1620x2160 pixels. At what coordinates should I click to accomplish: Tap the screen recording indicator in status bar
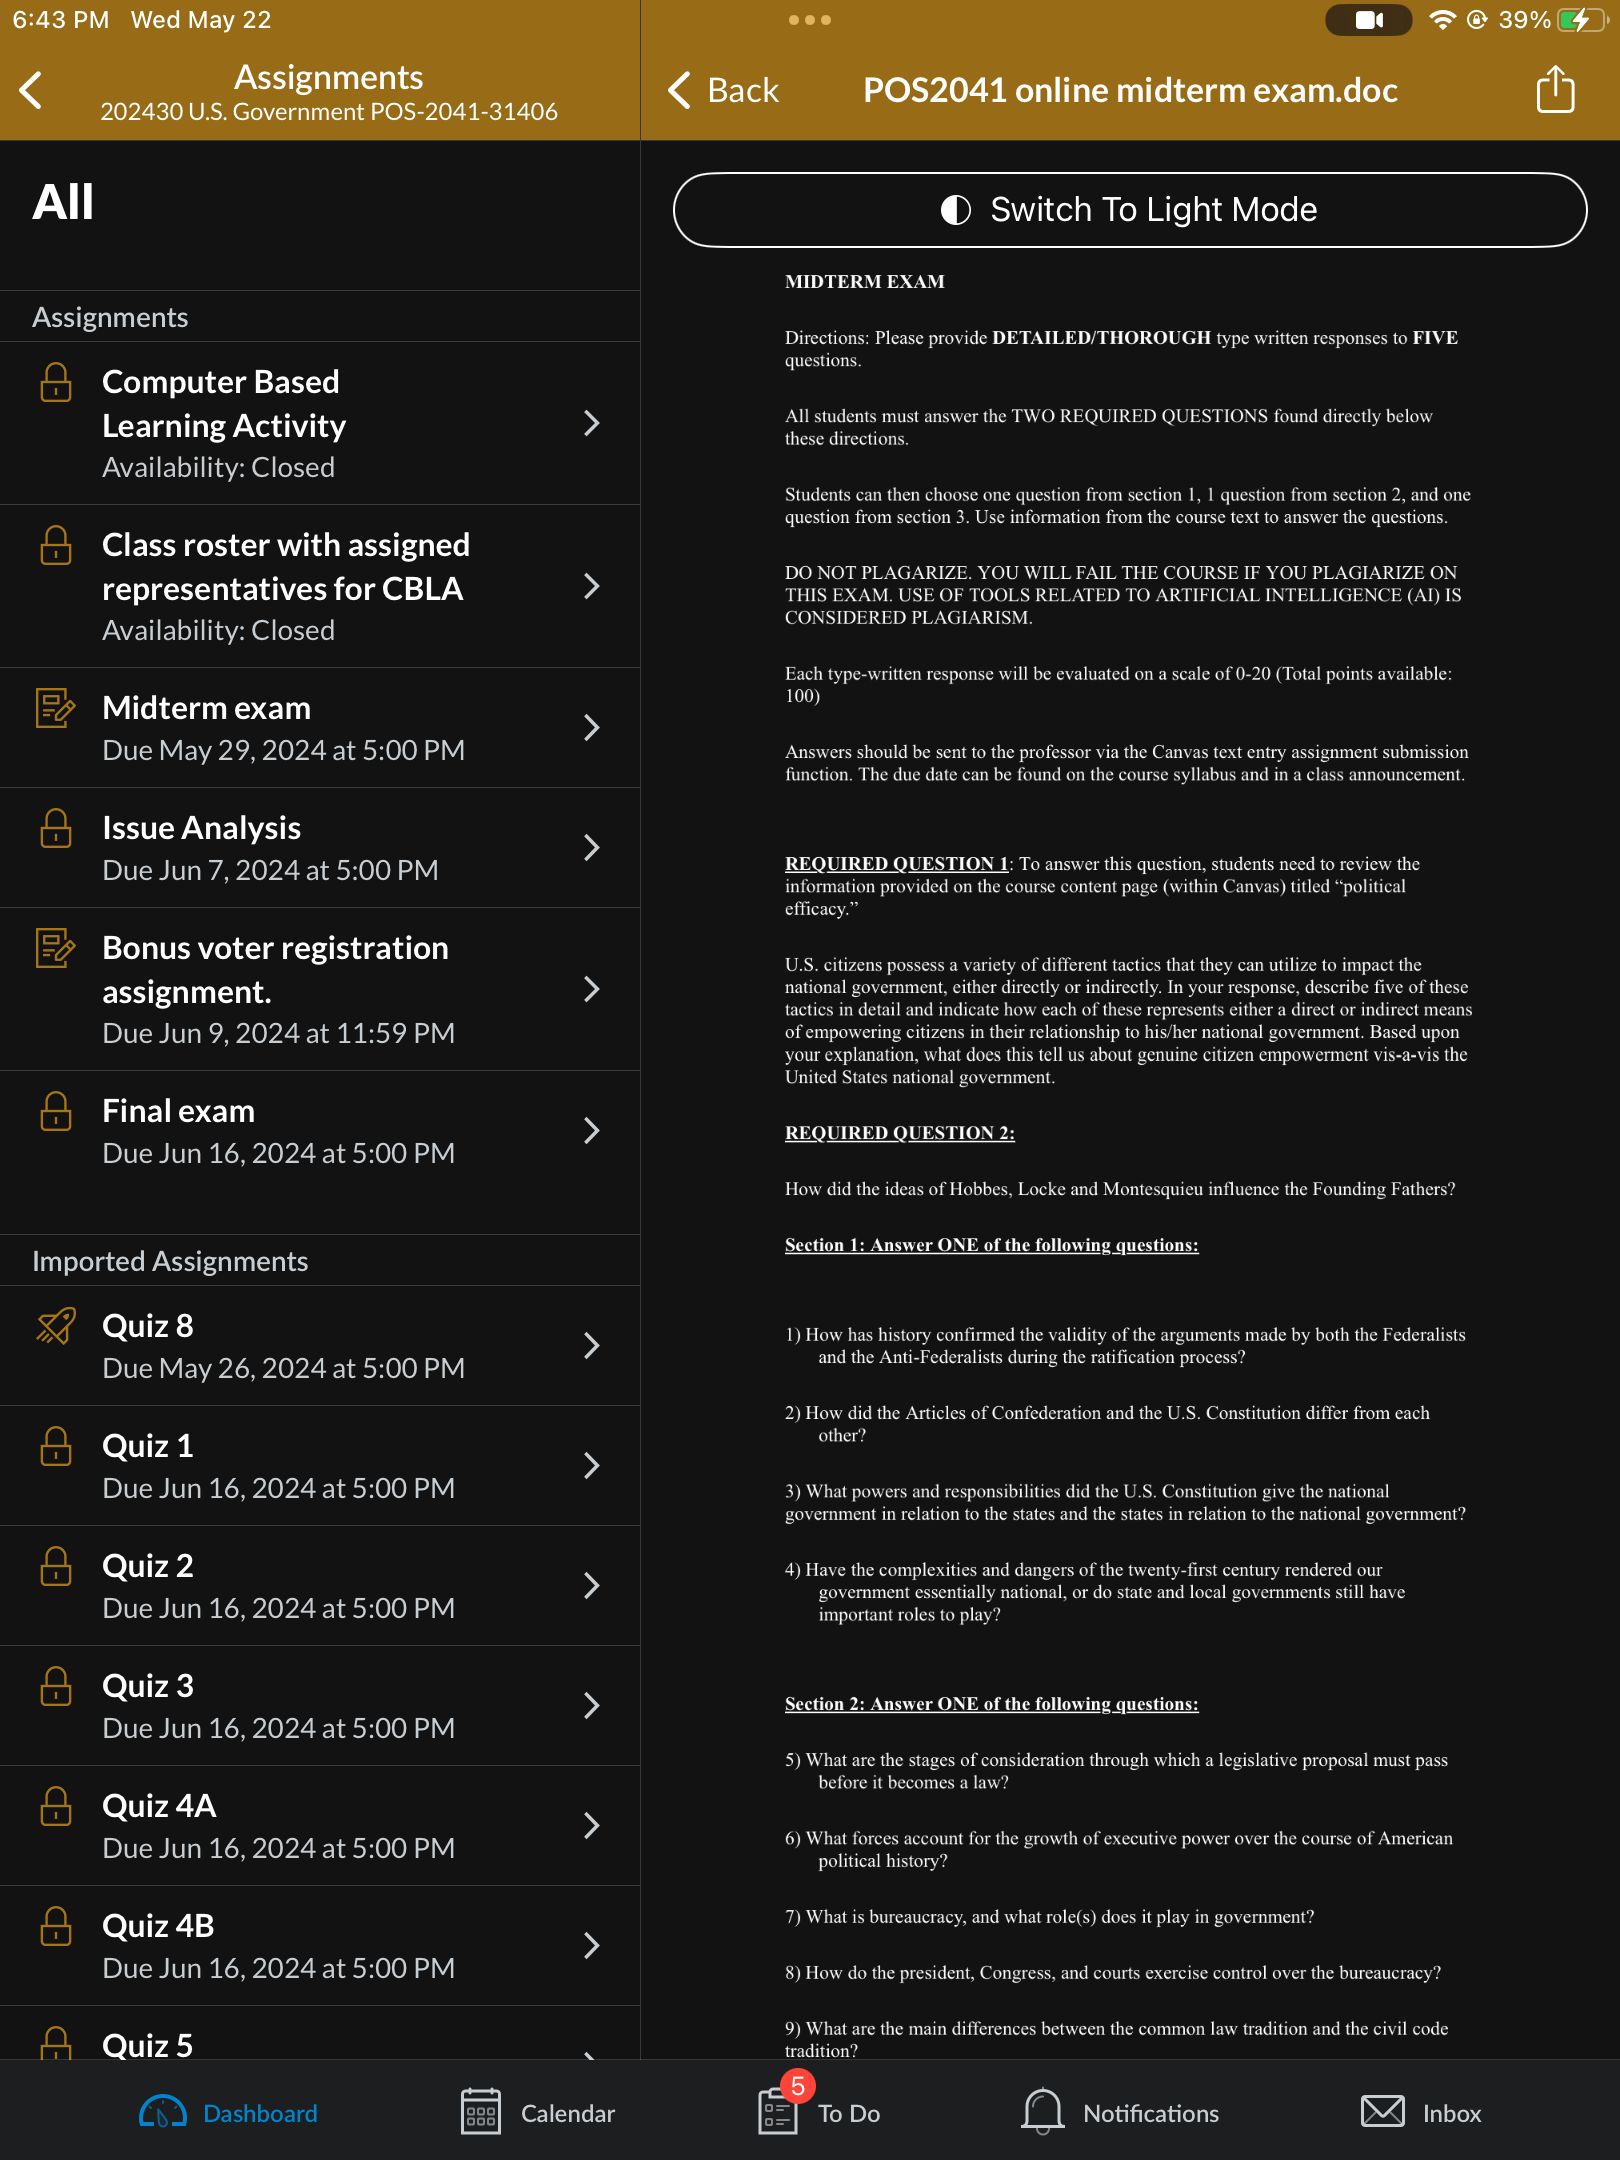click(1368, 20)
